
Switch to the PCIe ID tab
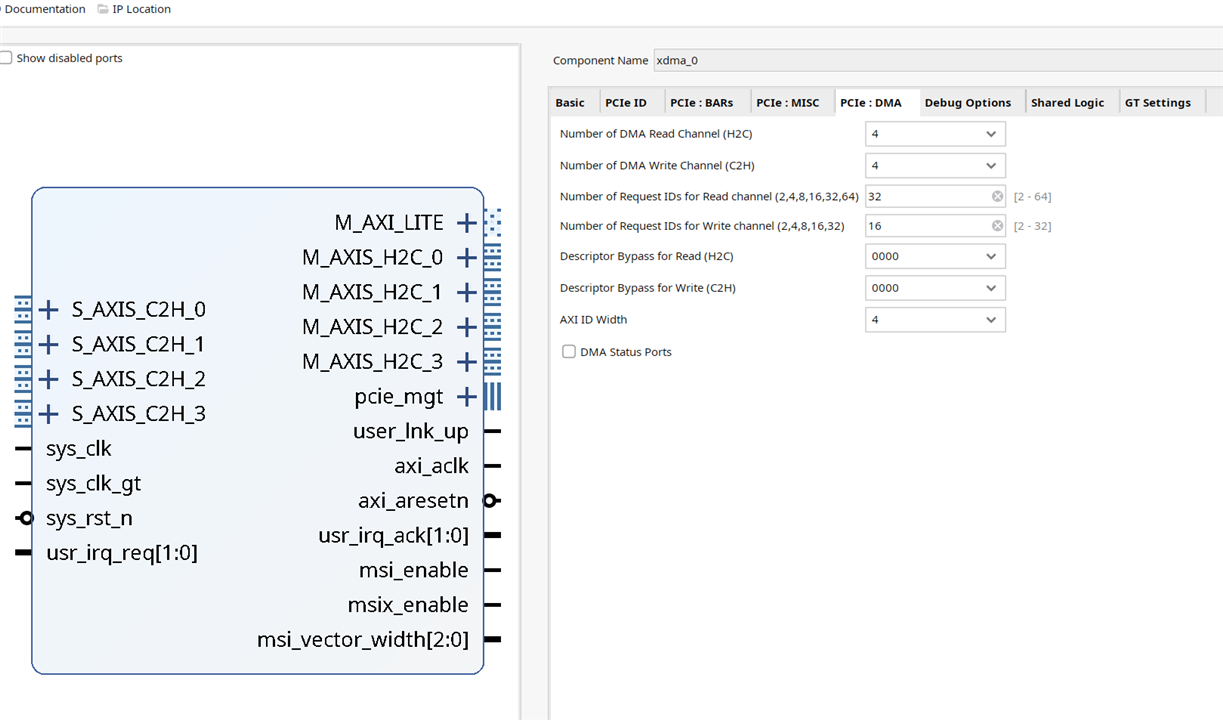coord(626,103)
